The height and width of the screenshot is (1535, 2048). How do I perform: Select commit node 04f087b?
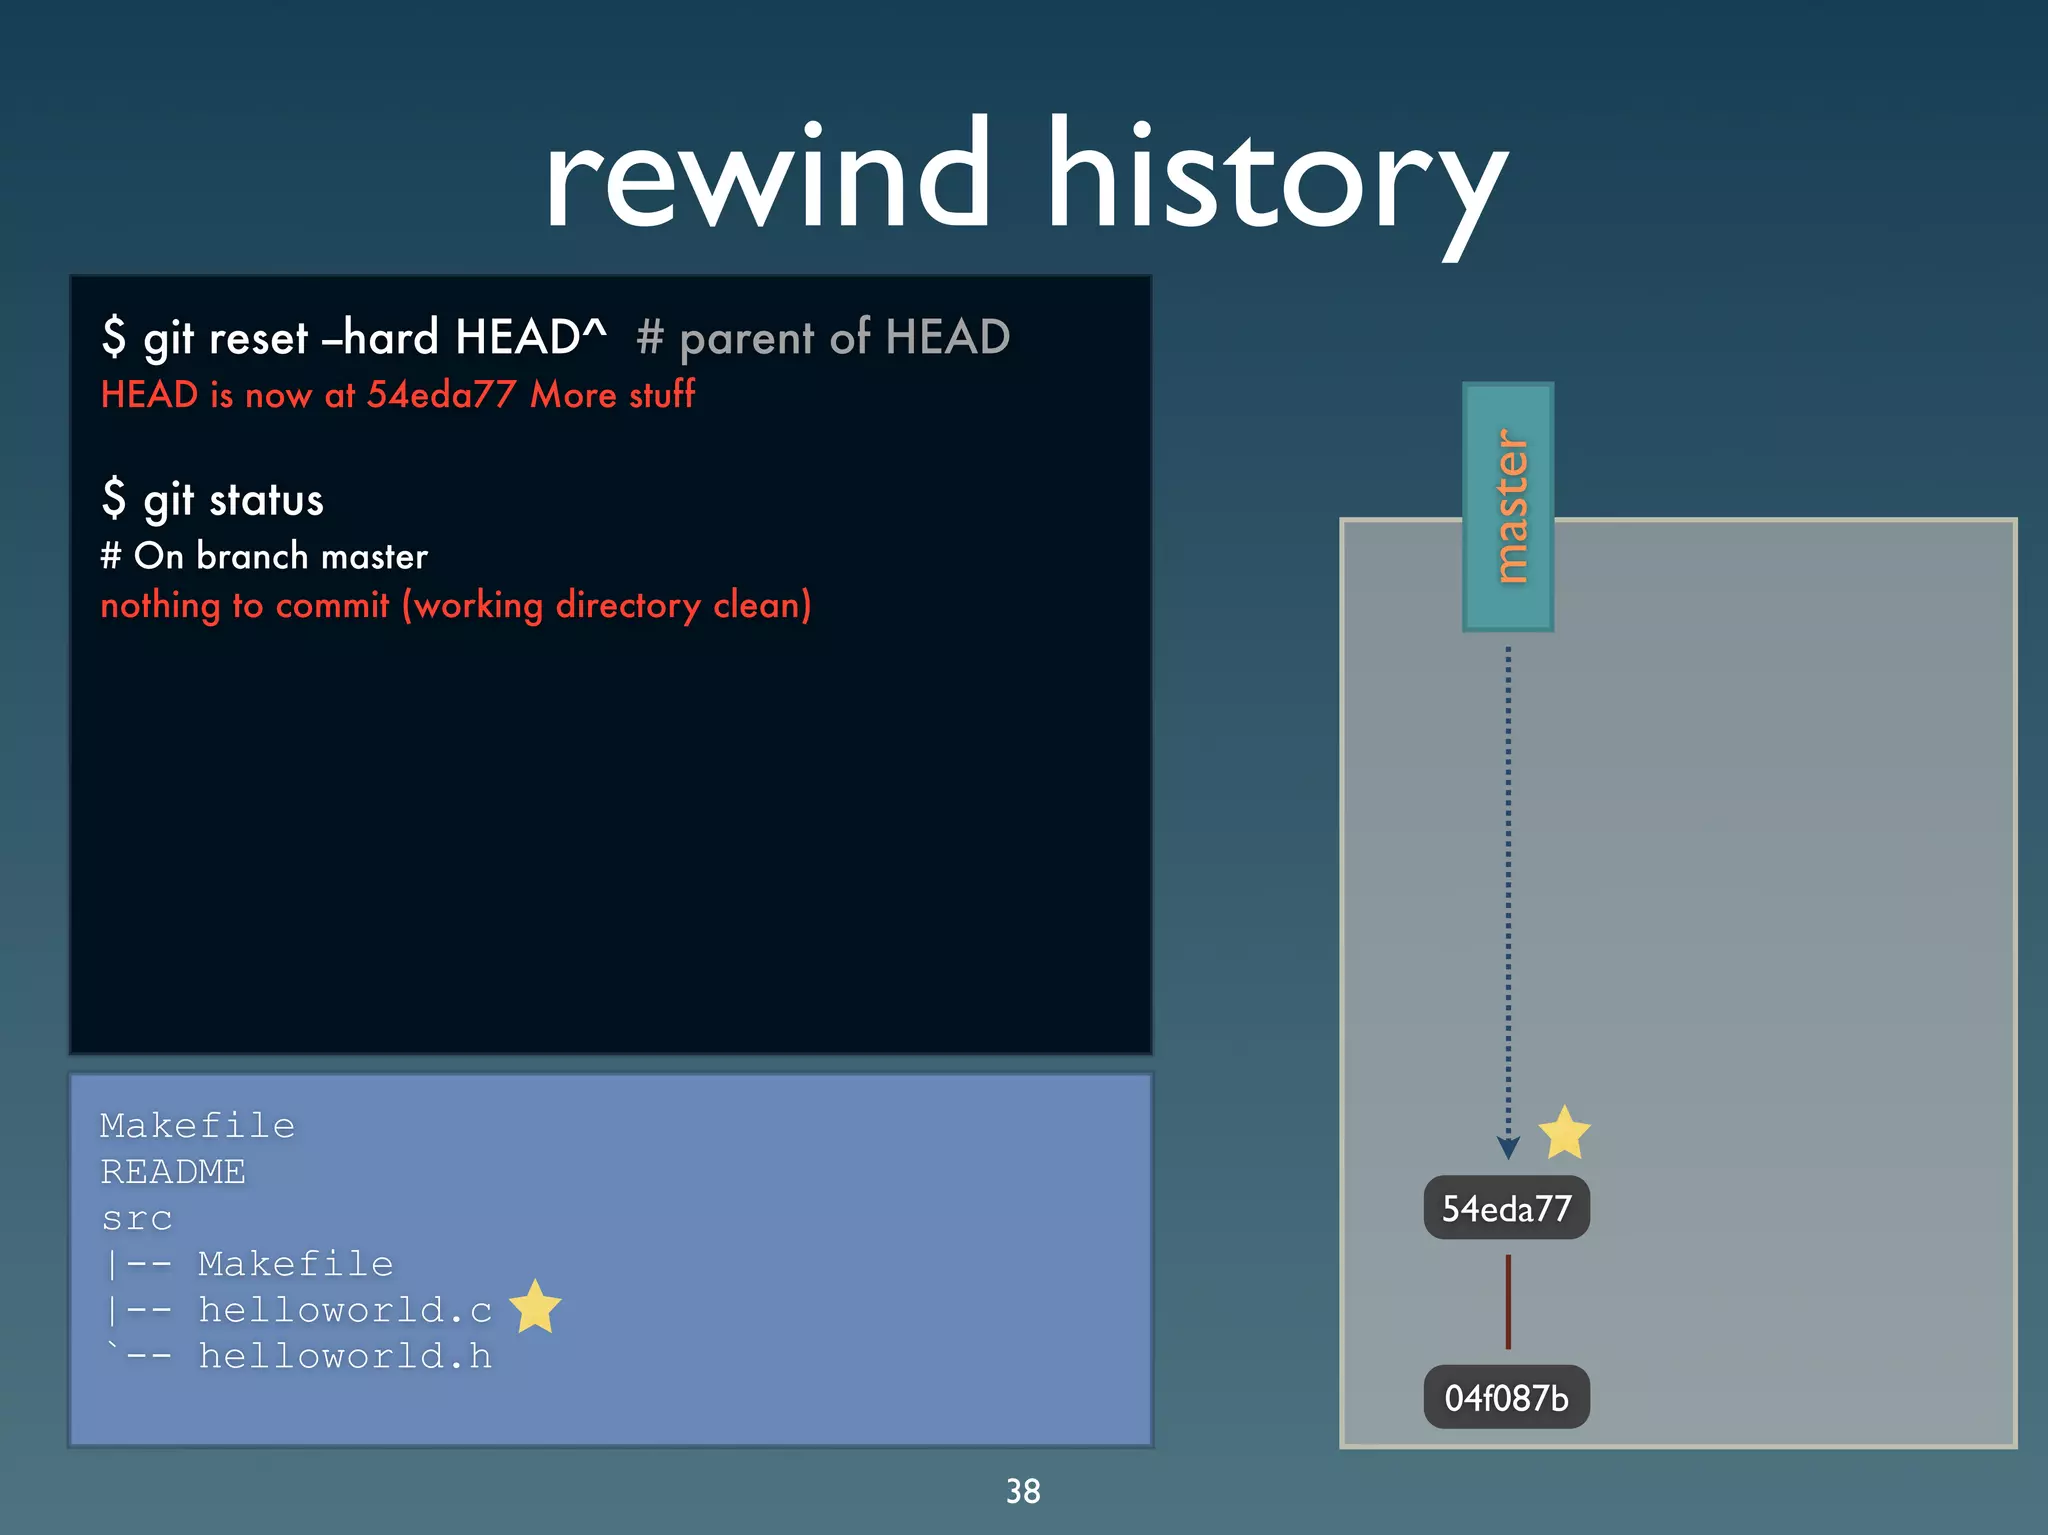tap(1506, 1397)
